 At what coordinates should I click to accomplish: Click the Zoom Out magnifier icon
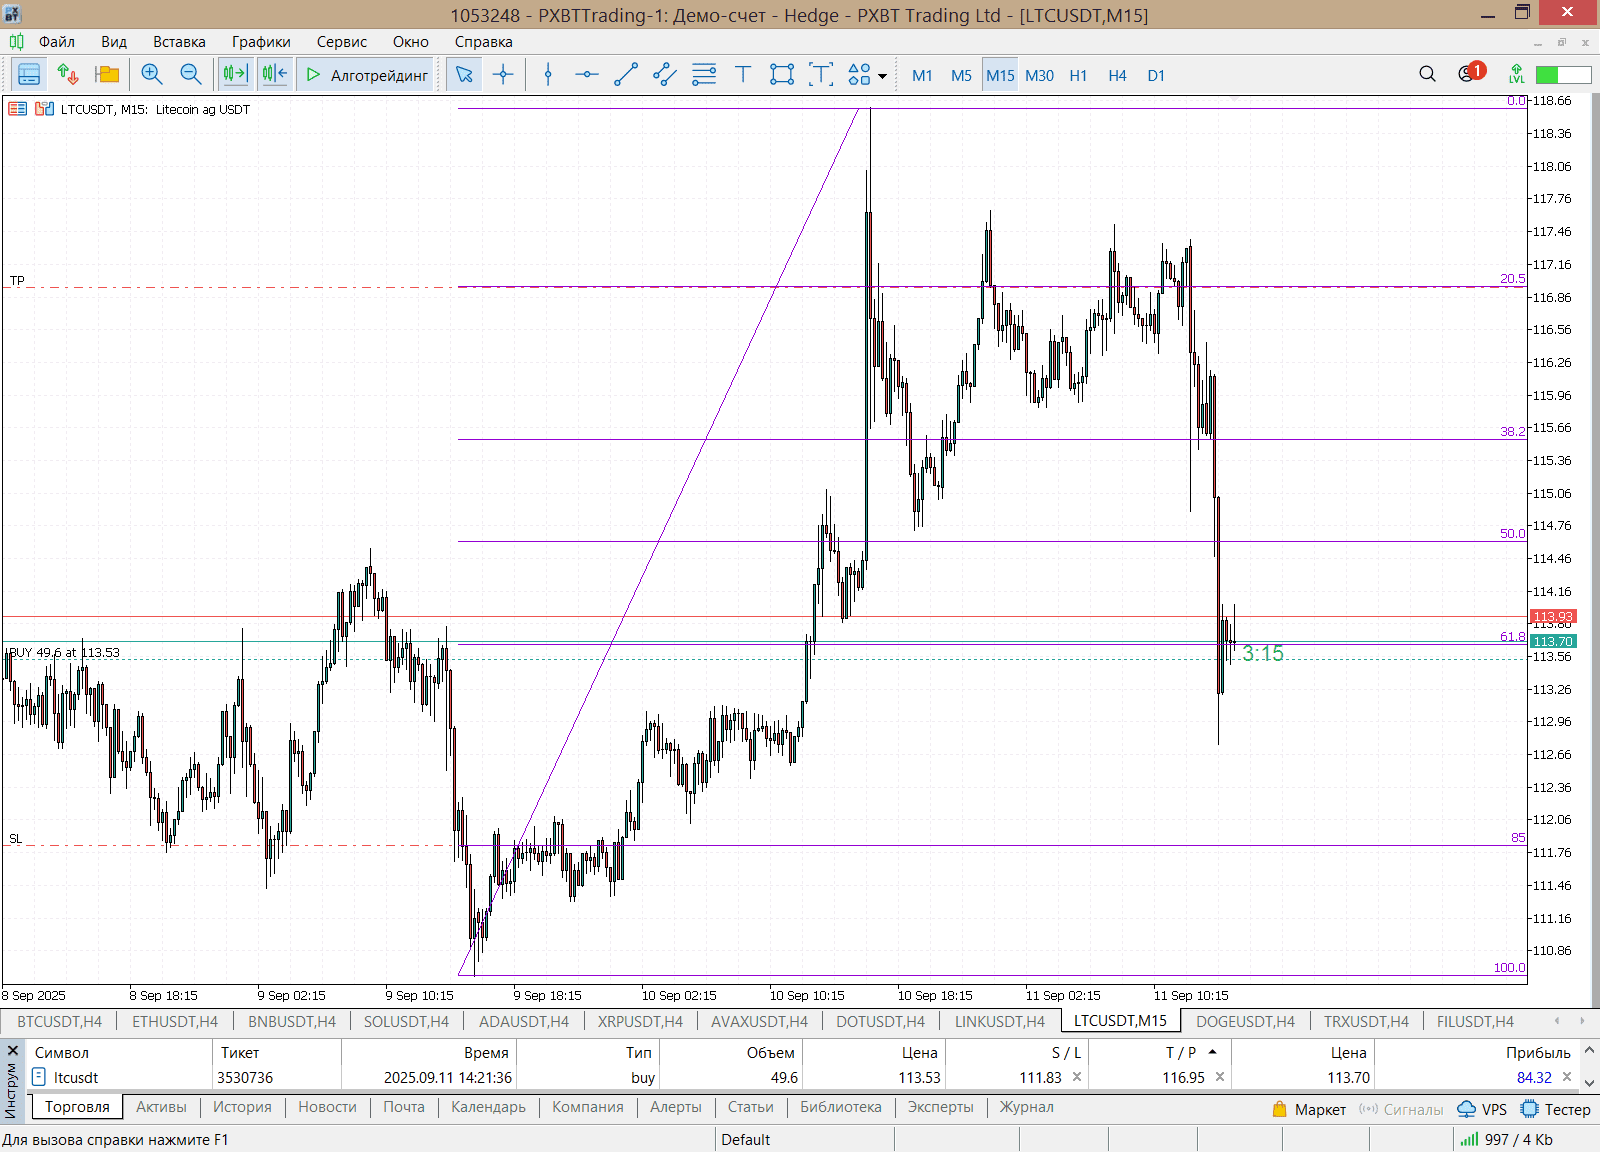[190, 75]
